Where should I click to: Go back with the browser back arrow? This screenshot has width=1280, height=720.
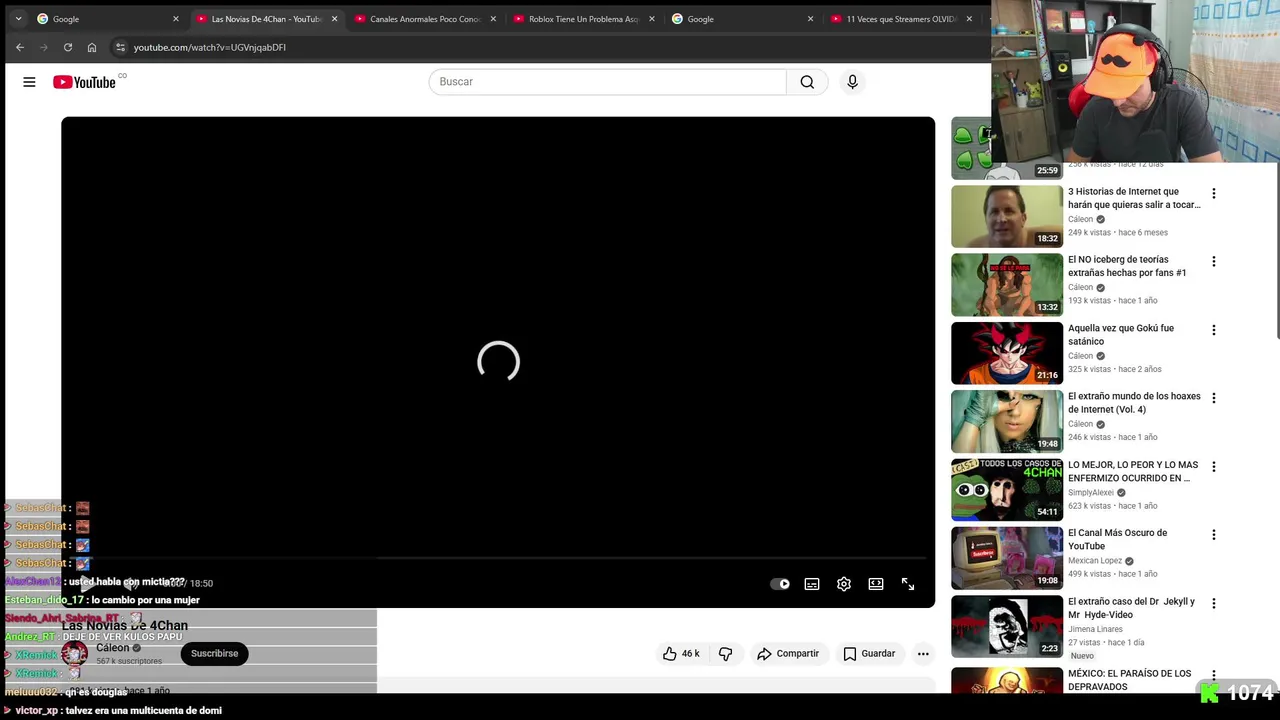point(20,47)
